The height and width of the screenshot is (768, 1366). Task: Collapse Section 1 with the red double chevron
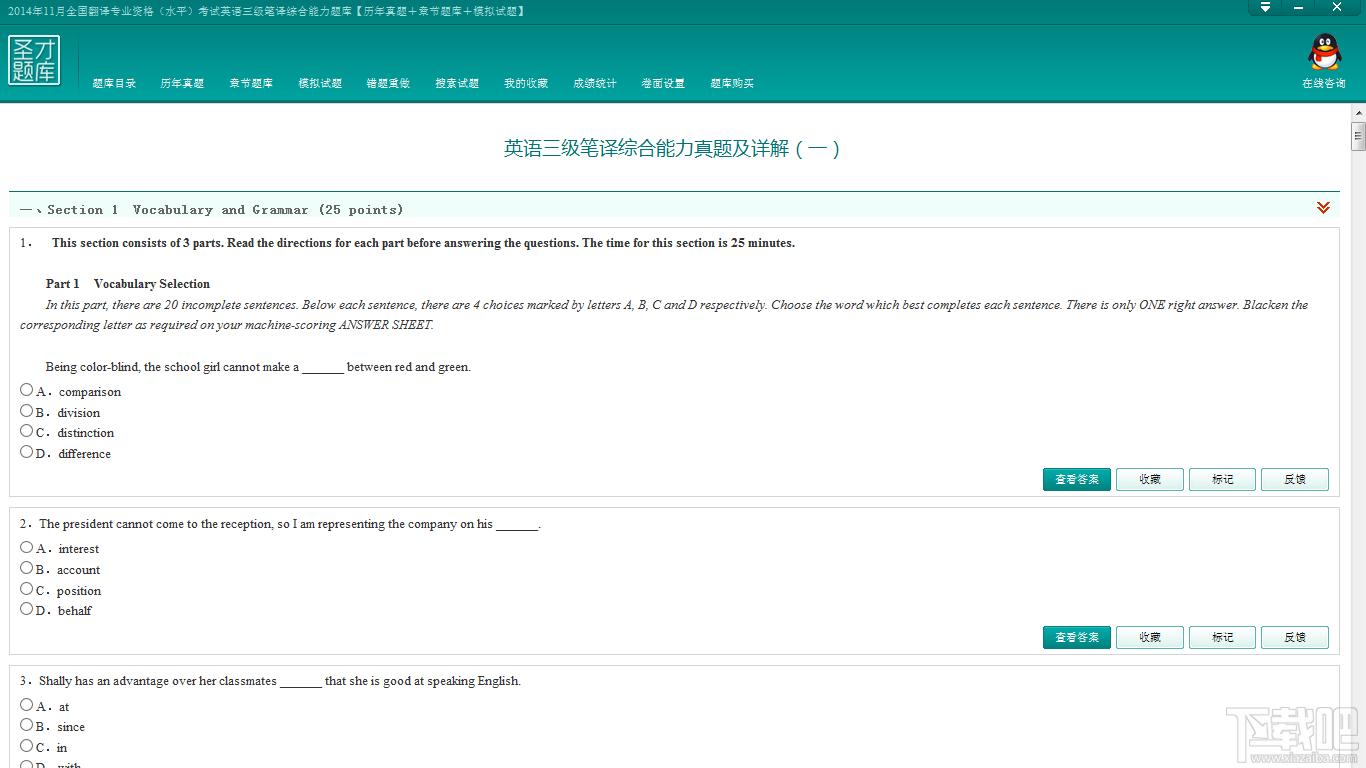point(1323,208)
